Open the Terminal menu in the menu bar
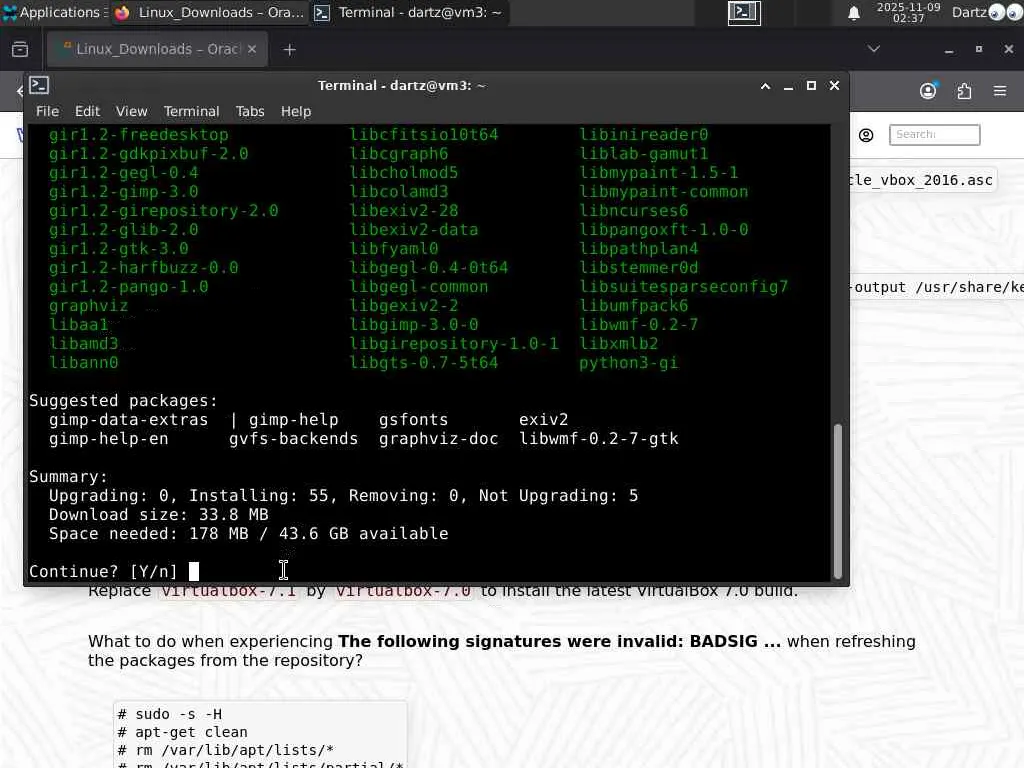 tap(191, 111)
